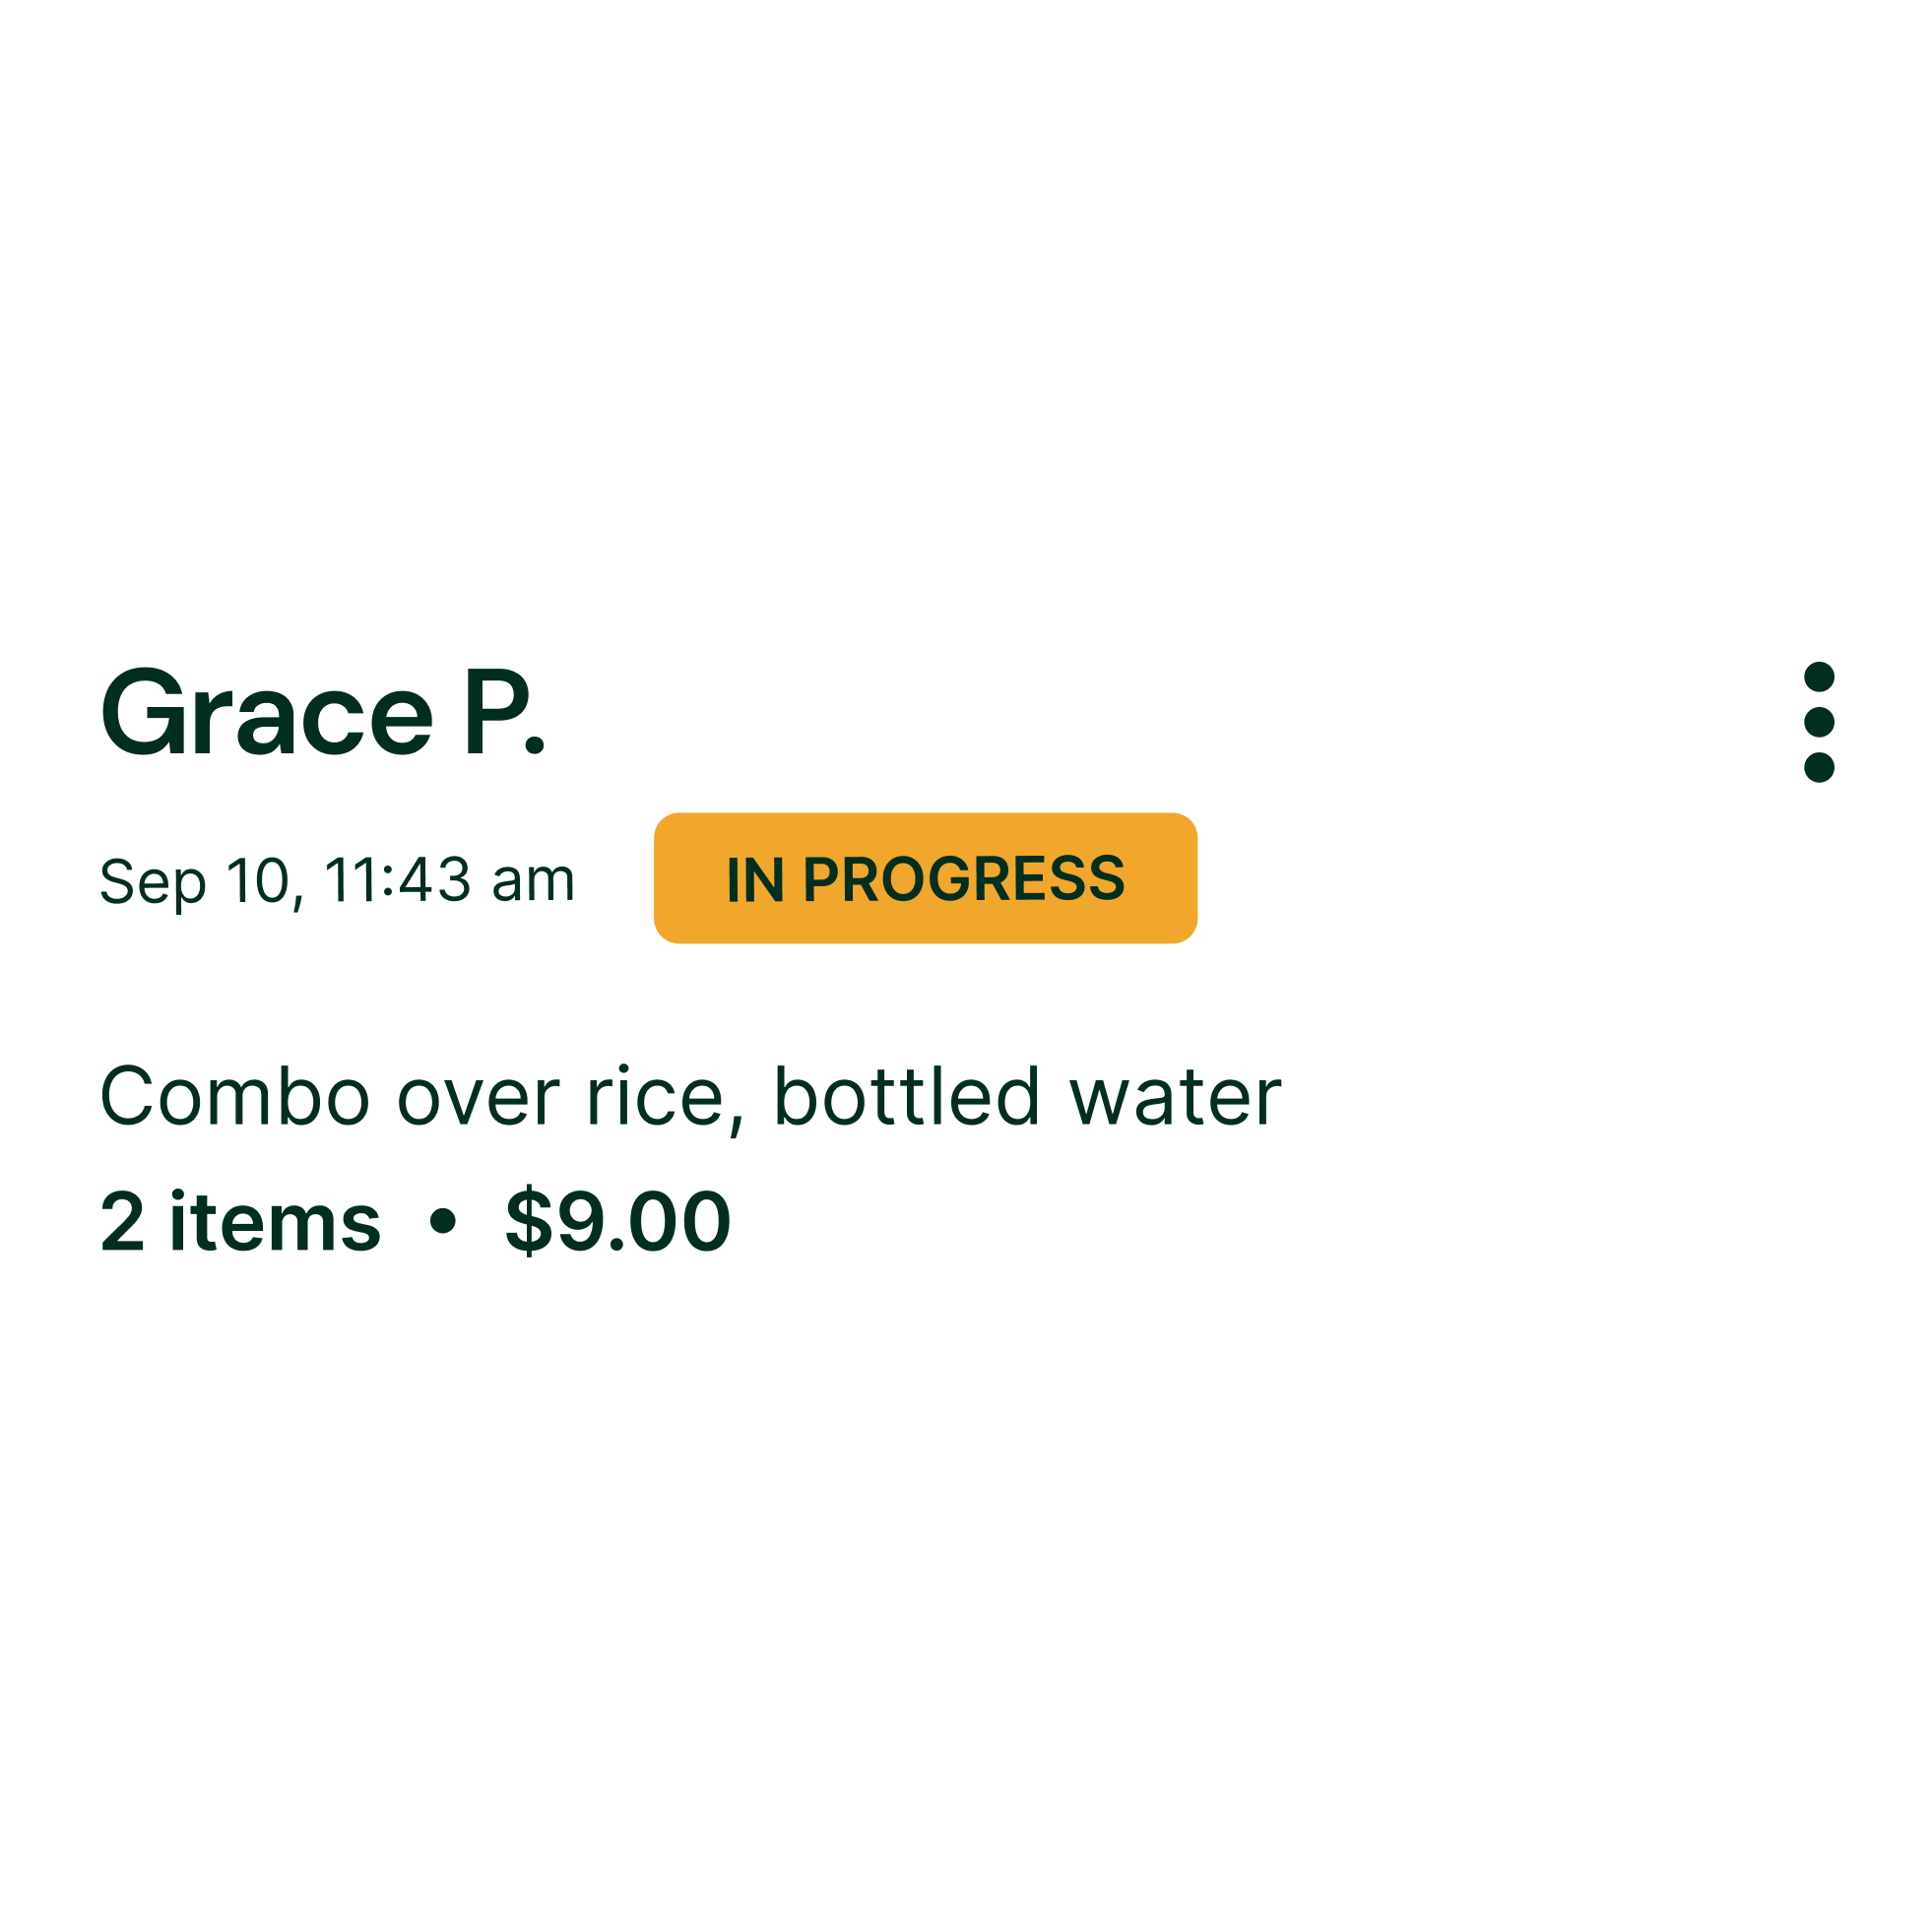Open the Combo over rice item
This screenshot has height=1932, width=1932.
click(x=412, y=1097)
